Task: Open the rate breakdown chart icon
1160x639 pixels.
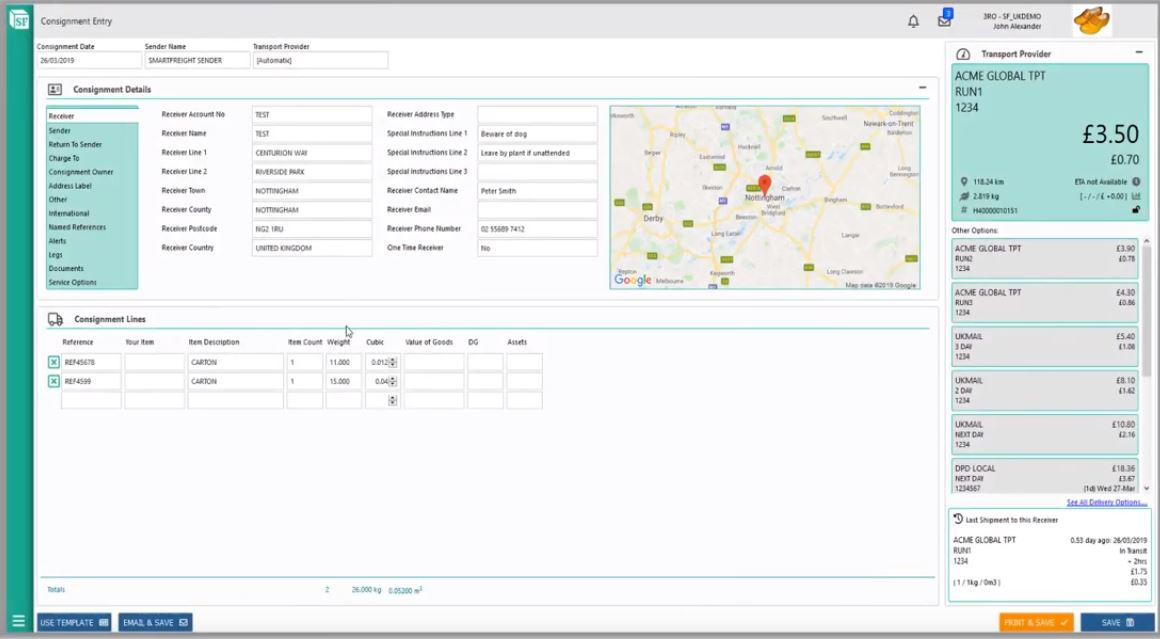Action: 1136,197
